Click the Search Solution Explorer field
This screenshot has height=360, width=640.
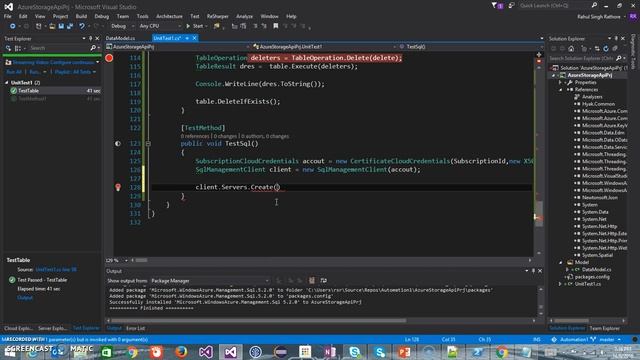pyautogui.click(x=582, y=58)
